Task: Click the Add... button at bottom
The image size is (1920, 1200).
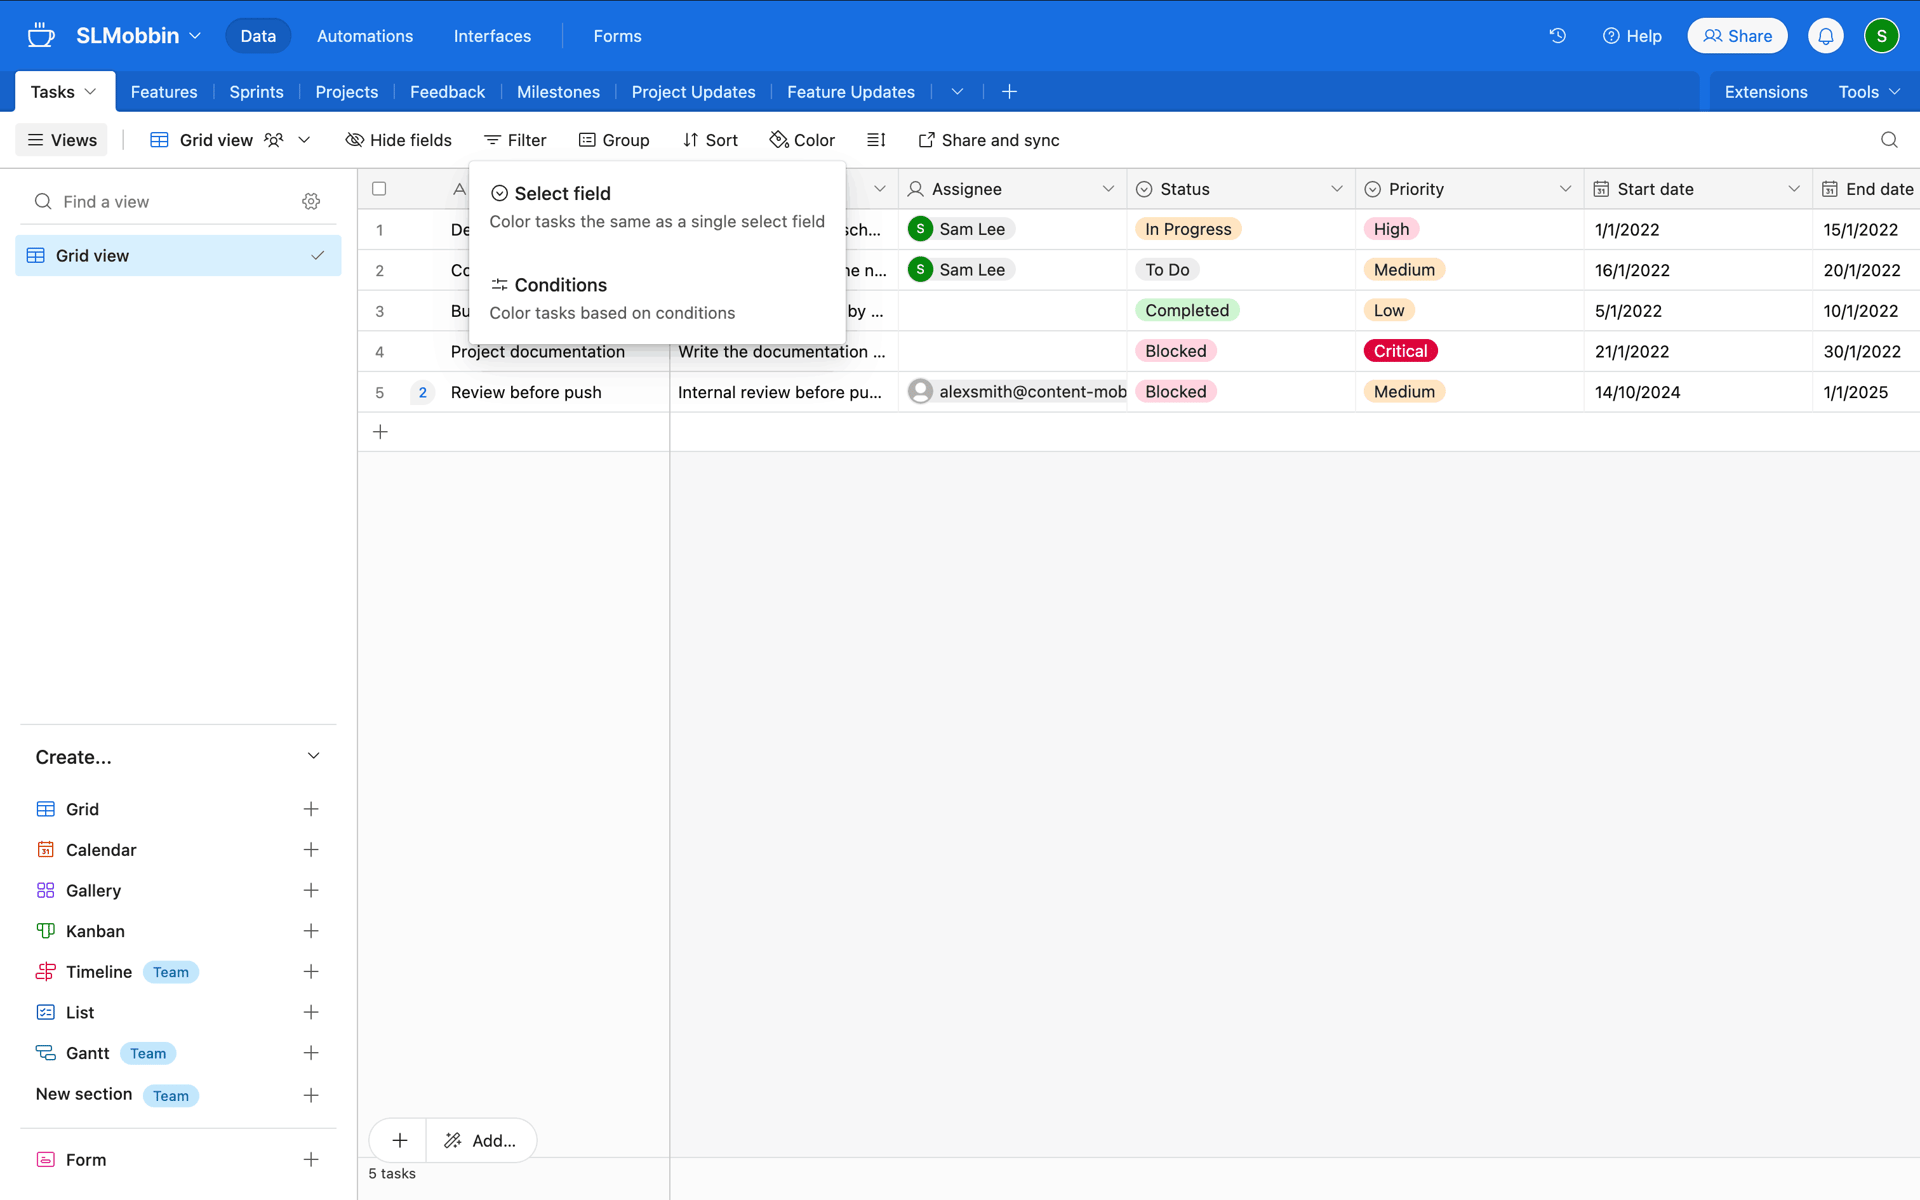Action: [x=481, y=1141]
